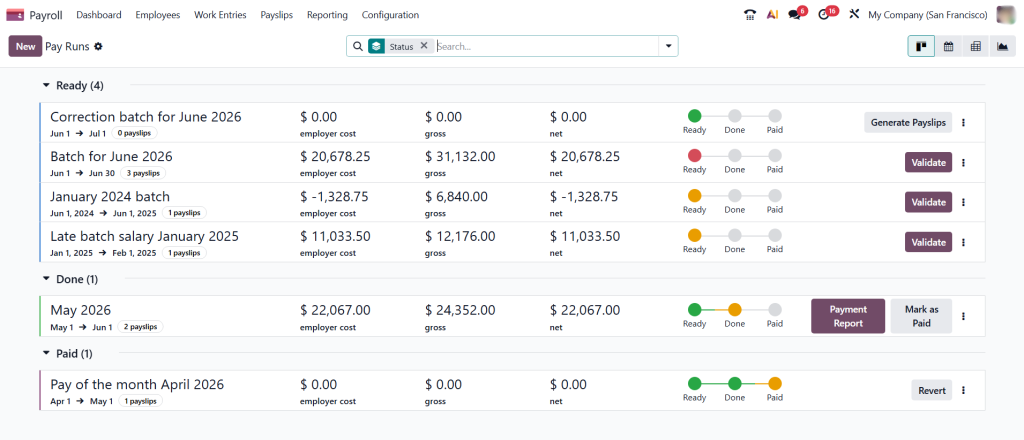The width and height of the screenshot is (1024, 440).
Task: Click red Ready status dot of Batch for June 2026
Action: [x=694, y=156]
